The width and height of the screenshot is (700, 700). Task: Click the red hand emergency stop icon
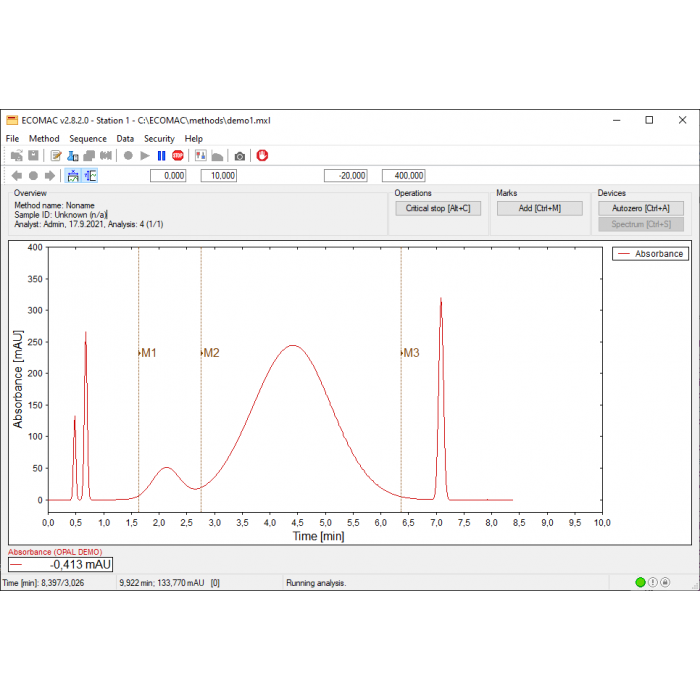click(263, 156)
